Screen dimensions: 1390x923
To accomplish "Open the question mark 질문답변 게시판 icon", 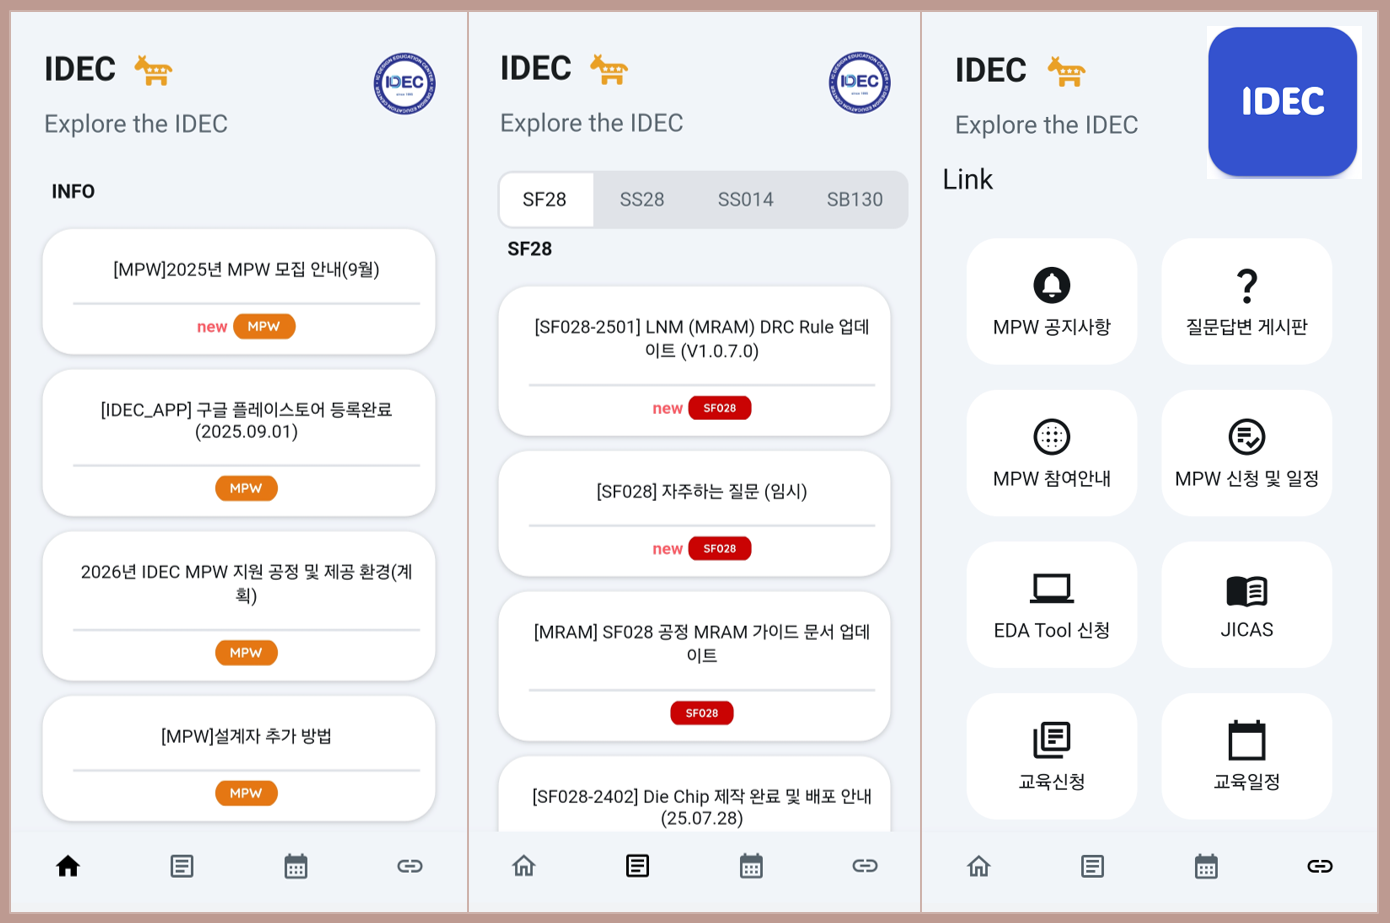I will click(1246, 286).
